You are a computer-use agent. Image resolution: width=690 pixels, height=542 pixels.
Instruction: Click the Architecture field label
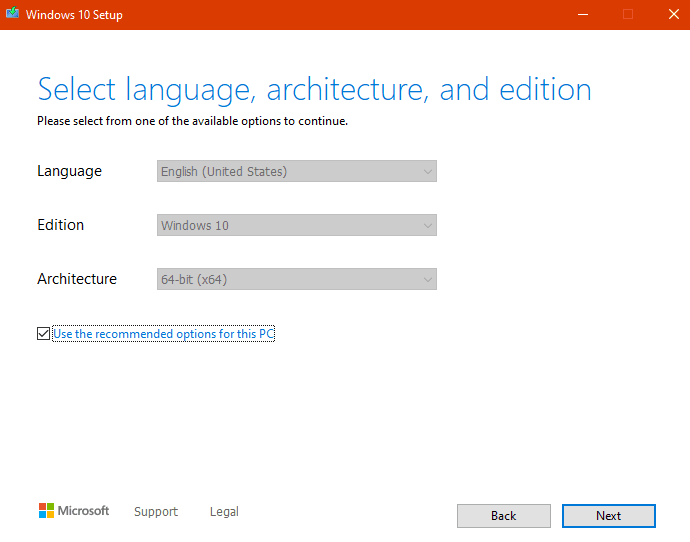(x=77, y=279)
